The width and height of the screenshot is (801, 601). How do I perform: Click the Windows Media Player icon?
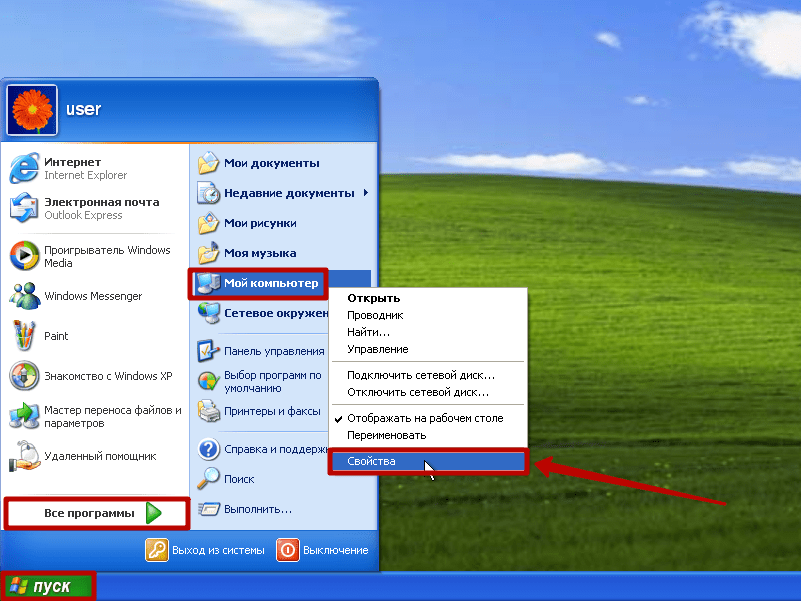[x=24, y=256]
